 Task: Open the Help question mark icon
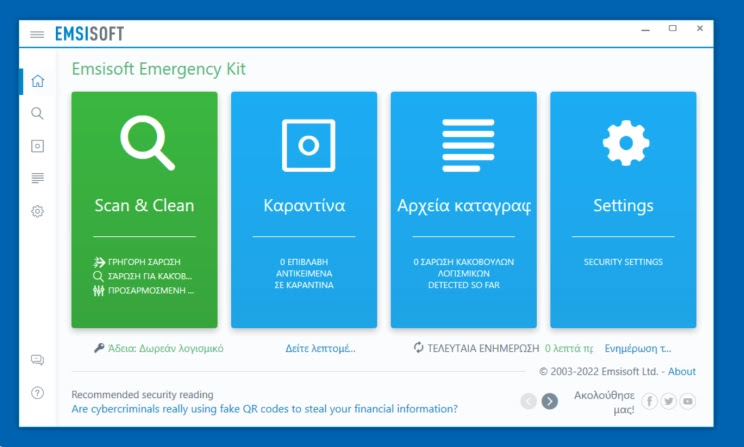pos(37,393)
